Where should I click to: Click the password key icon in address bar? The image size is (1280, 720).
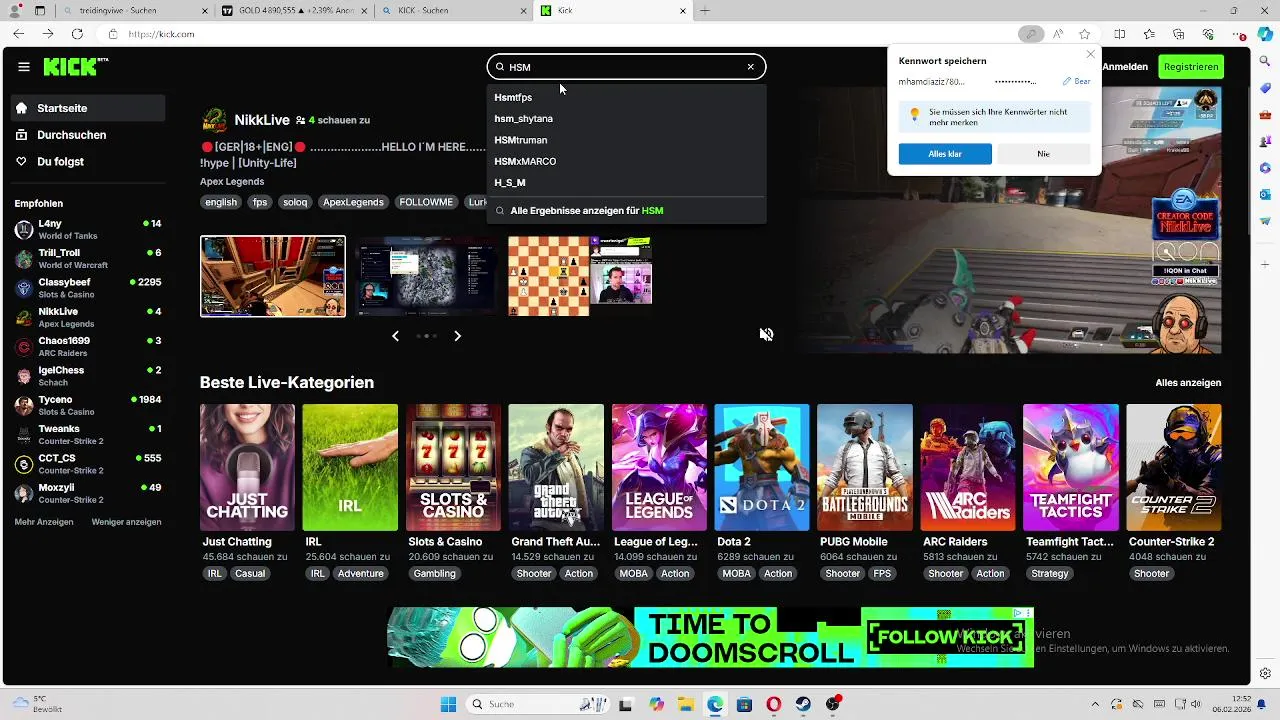[x=1031, y=34]
